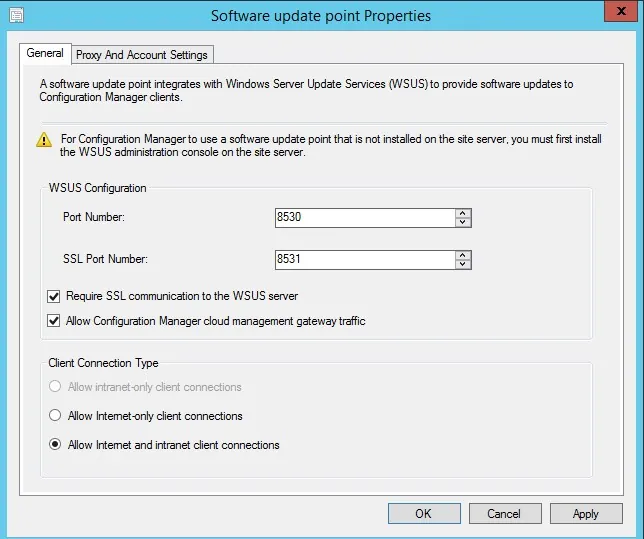
Task: Increase SSL Port Number with up arrow
Action: pos(462,255)
